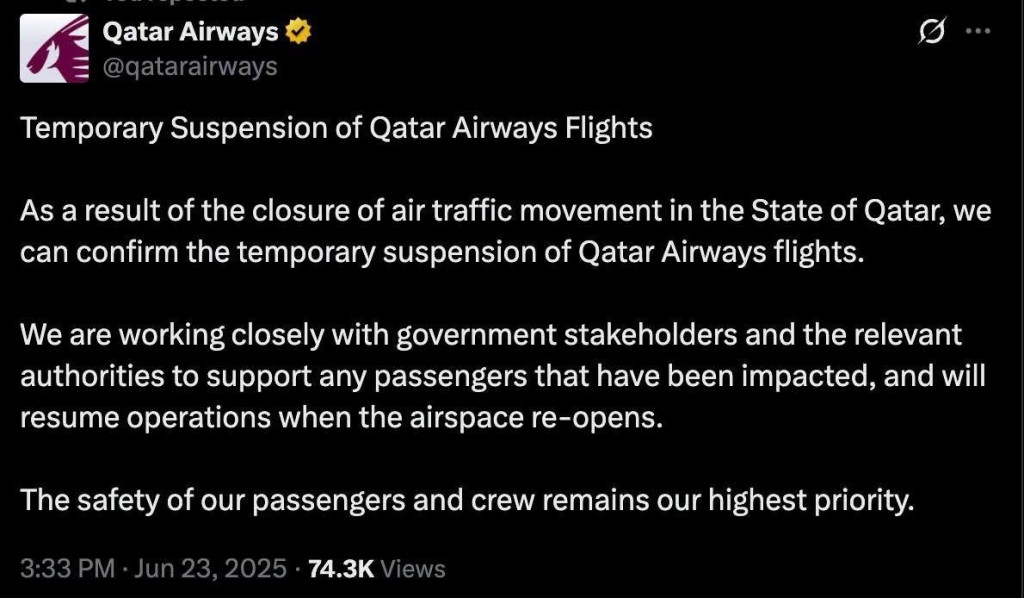Click the phrase "highest priority"
1024x598 pixels.
click(x=811, y=500)
